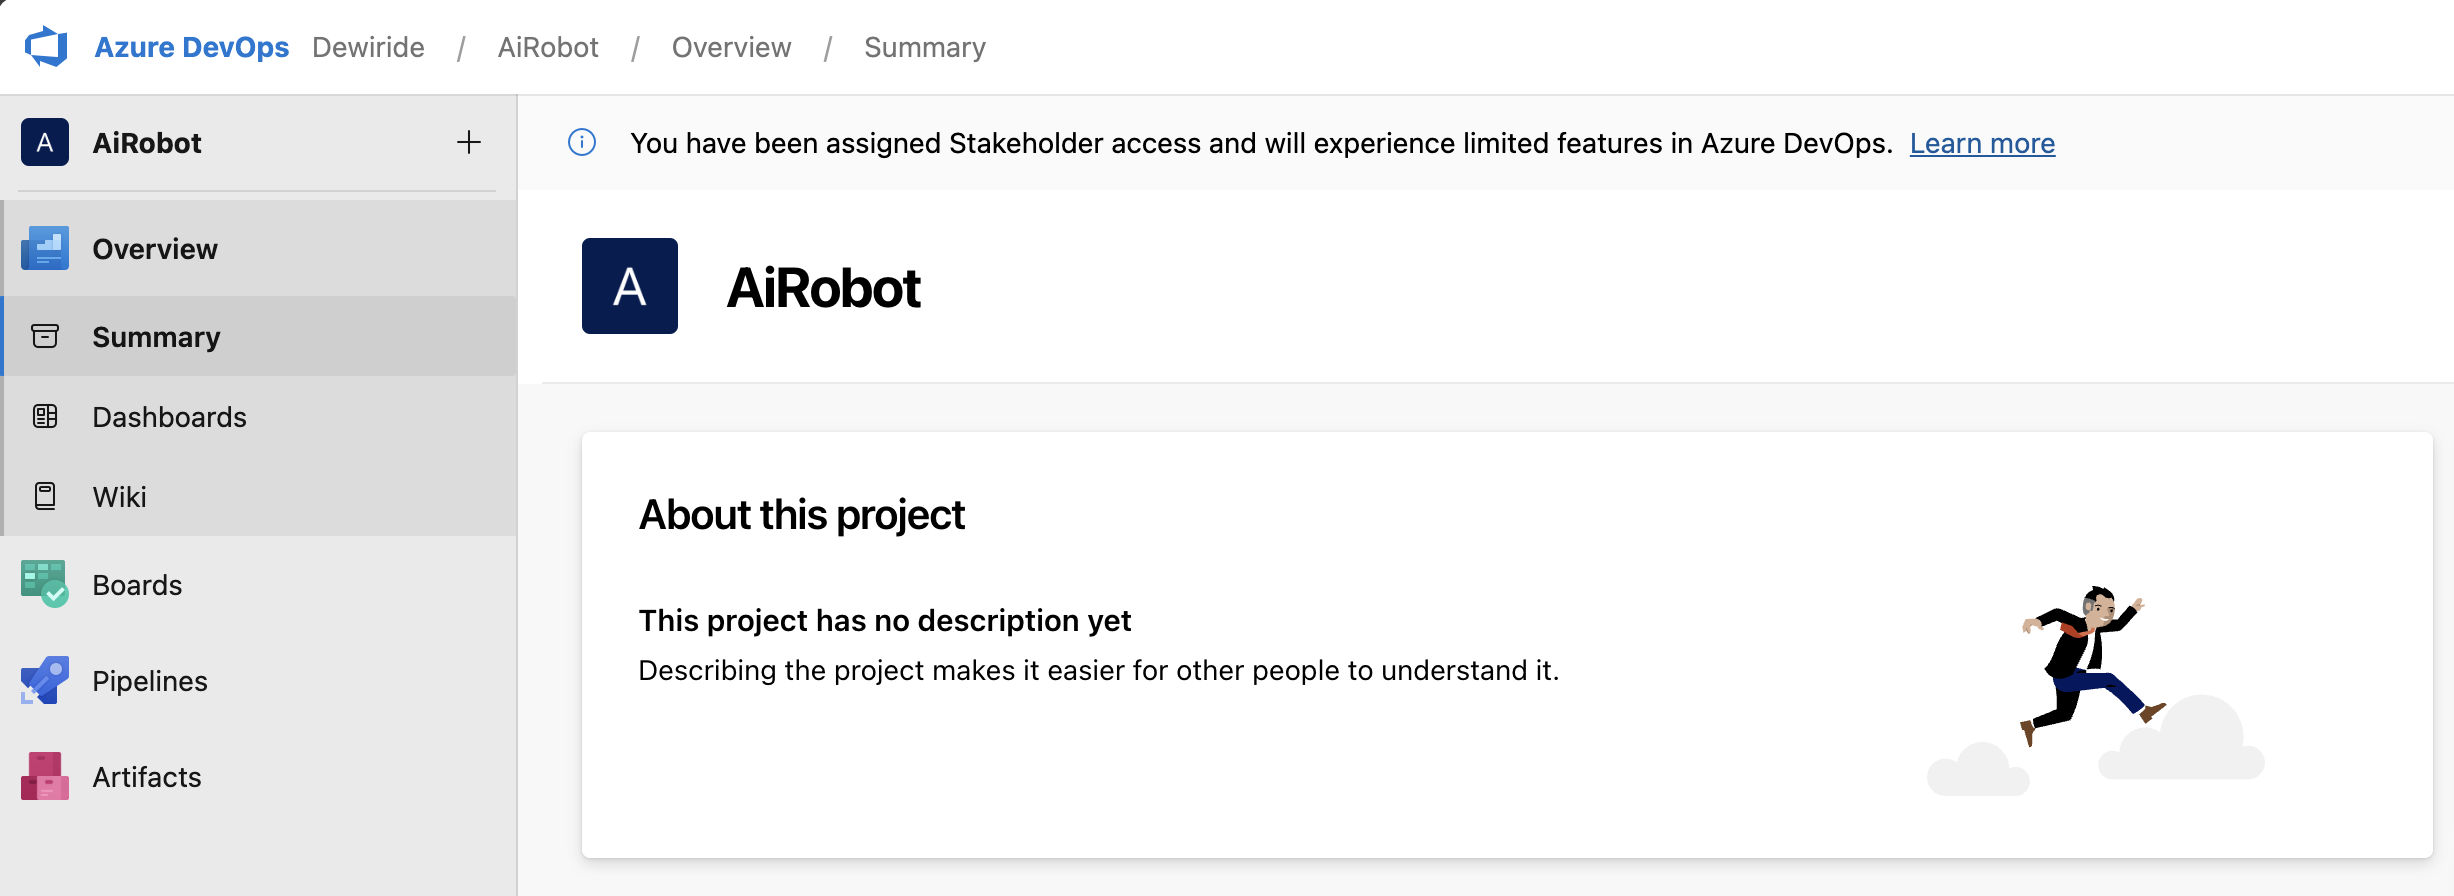Open Overview from the breadcrumb
The width and height of the screenshot is (2454, 896).
coord(731,46)
